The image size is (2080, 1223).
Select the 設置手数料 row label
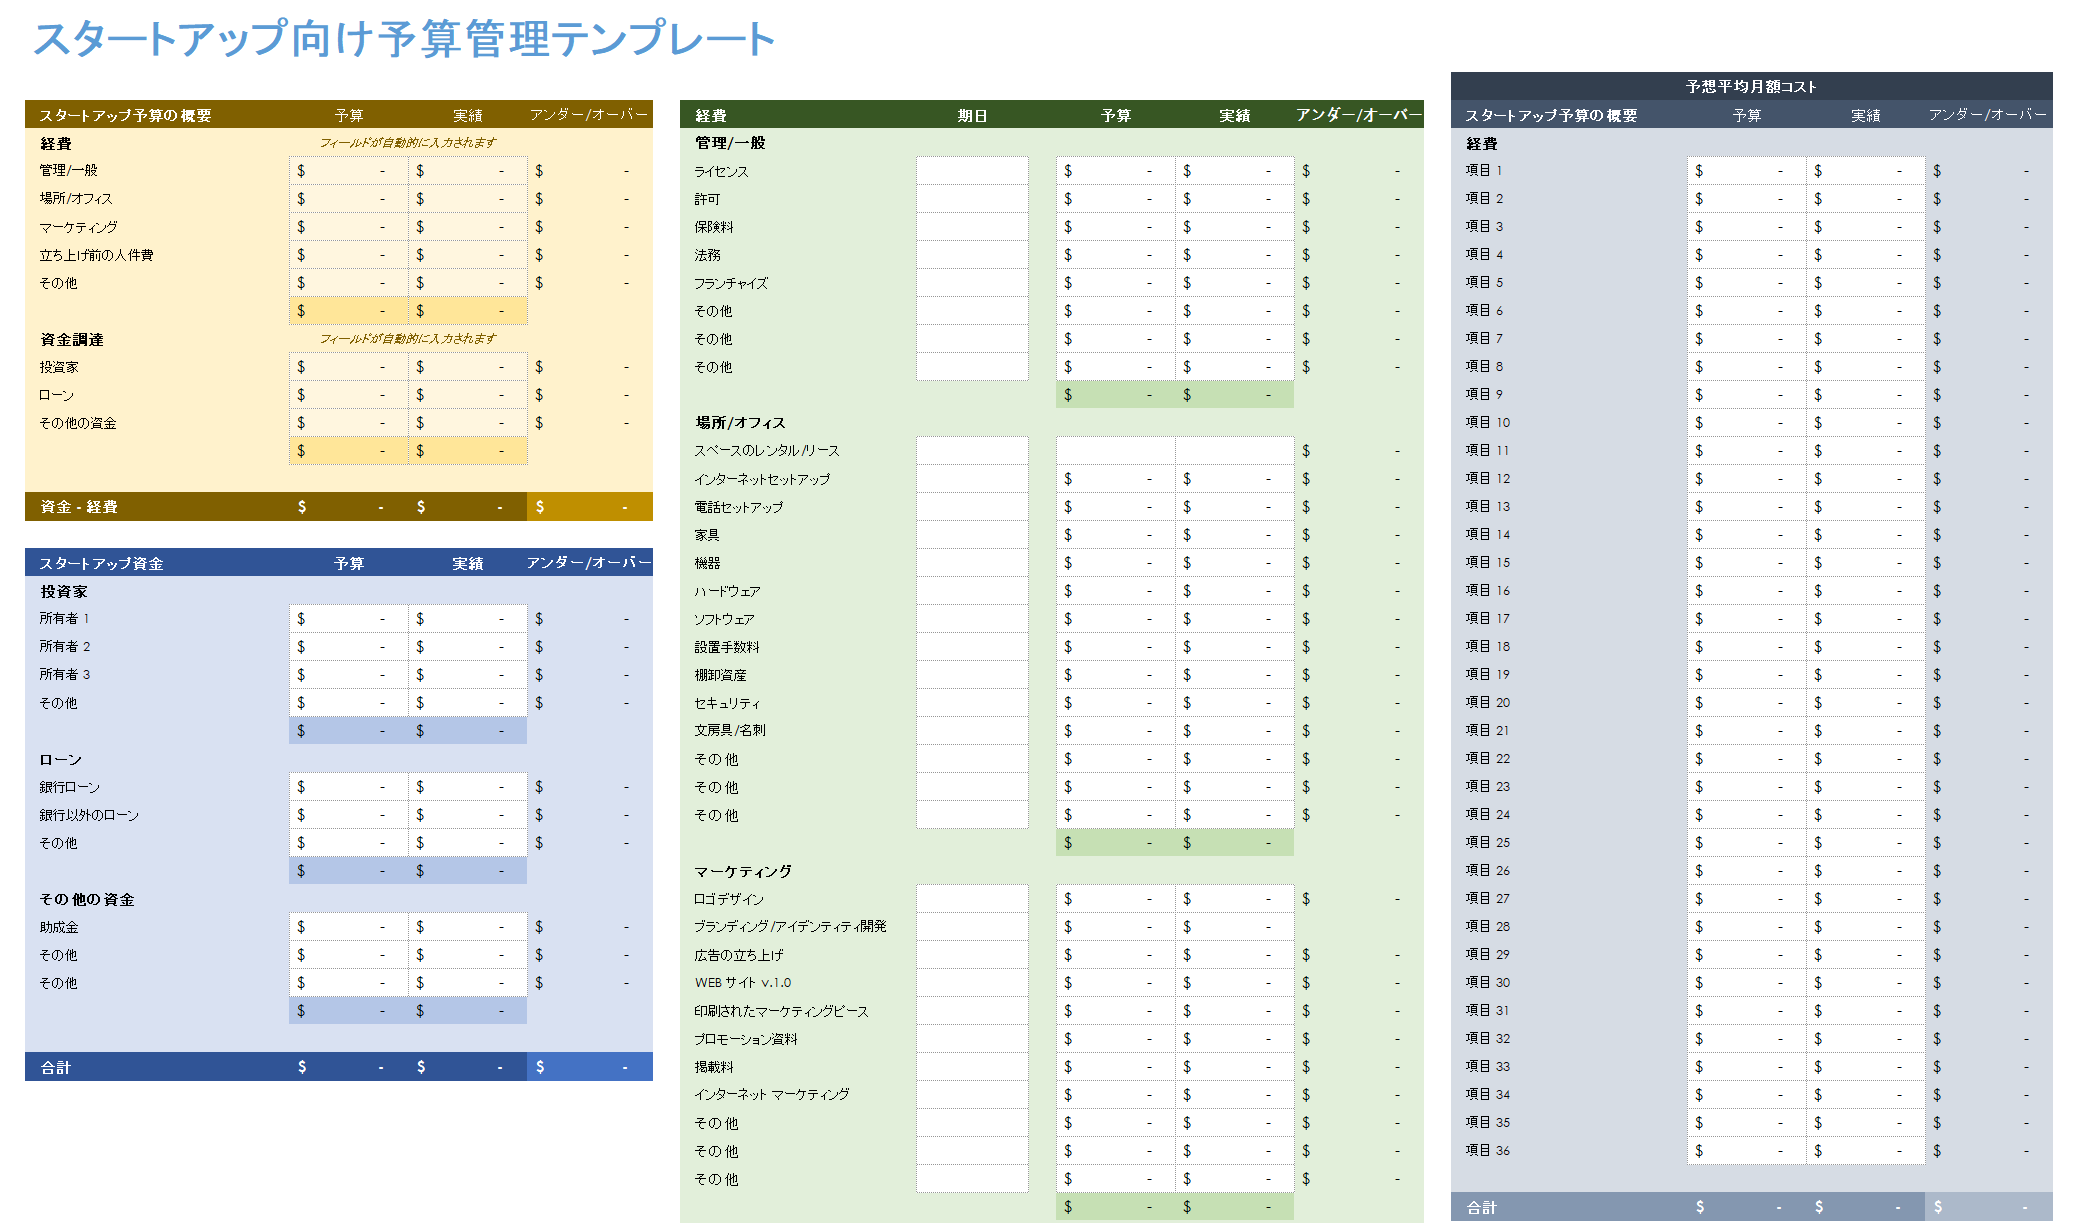pos(727,647)
